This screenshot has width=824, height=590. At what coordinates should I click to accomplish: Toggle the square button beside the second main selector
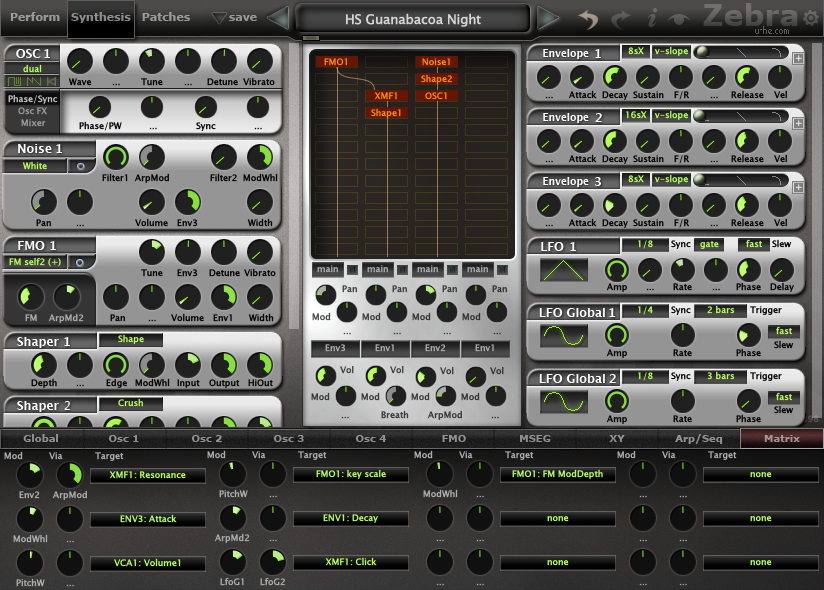click(x=402, y=270)
